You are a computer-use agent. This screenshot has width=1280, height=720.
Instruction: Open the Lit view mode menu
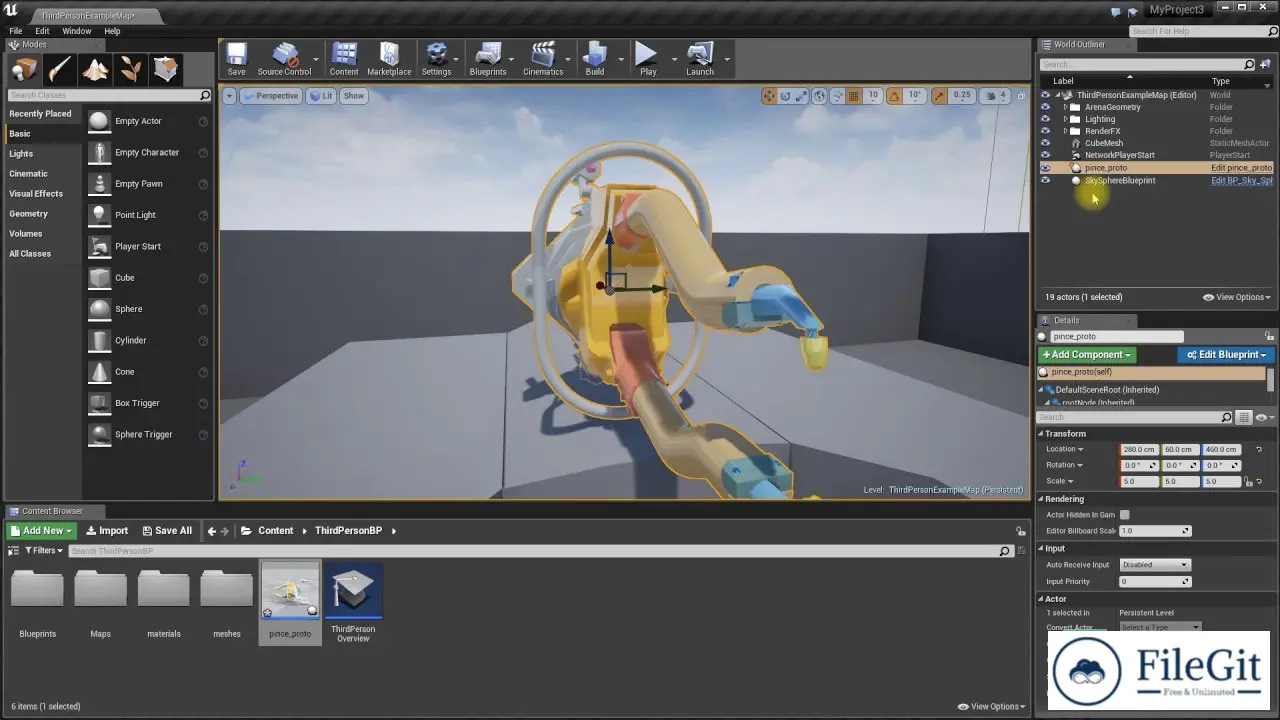(x=321, y=96)
